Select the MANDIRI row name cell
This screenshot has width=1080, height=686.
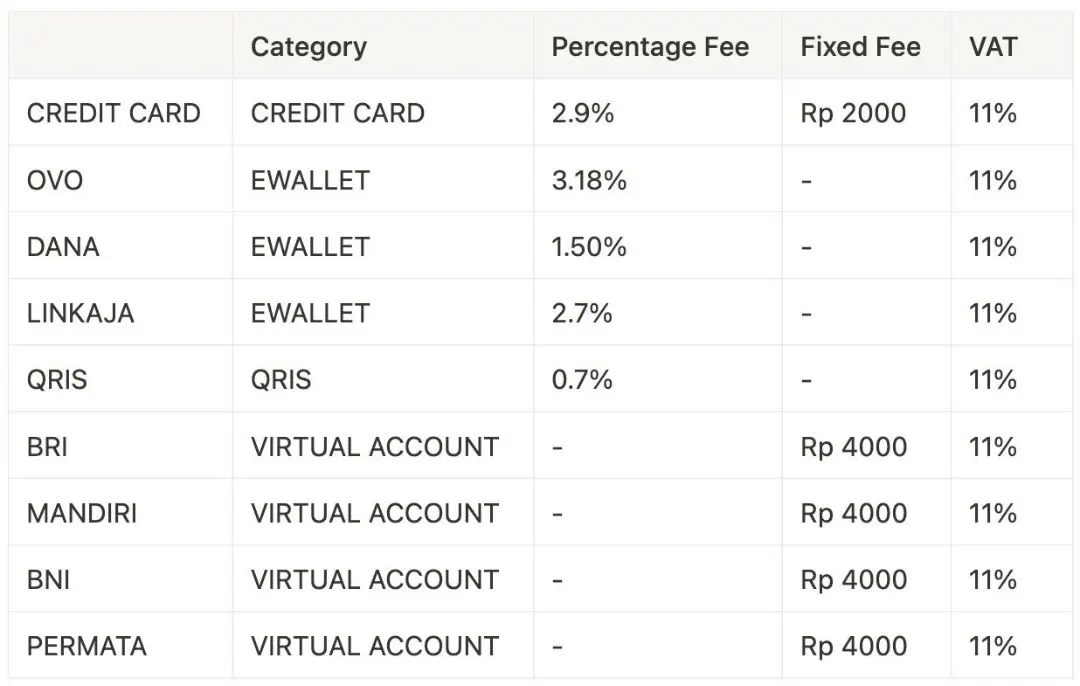[x=82, y=513]
